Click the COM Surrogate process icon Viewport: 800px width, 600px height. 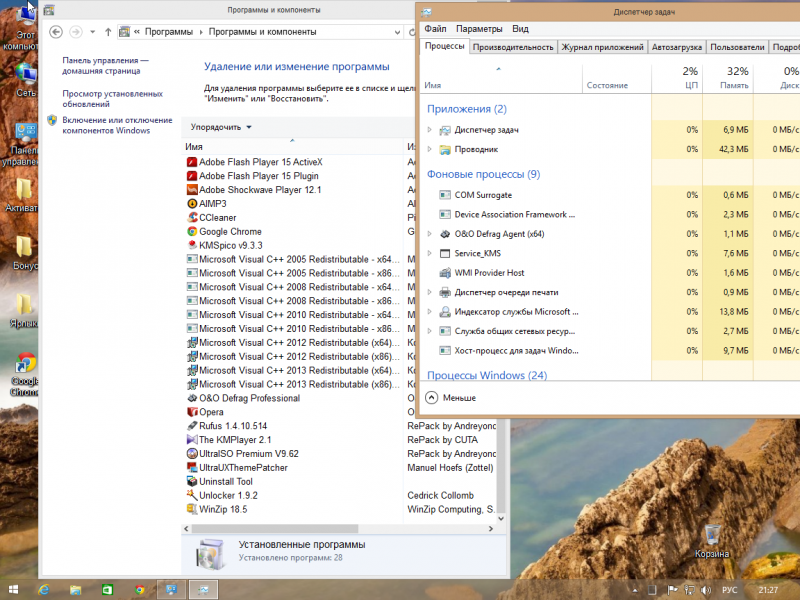pos(445,195)
